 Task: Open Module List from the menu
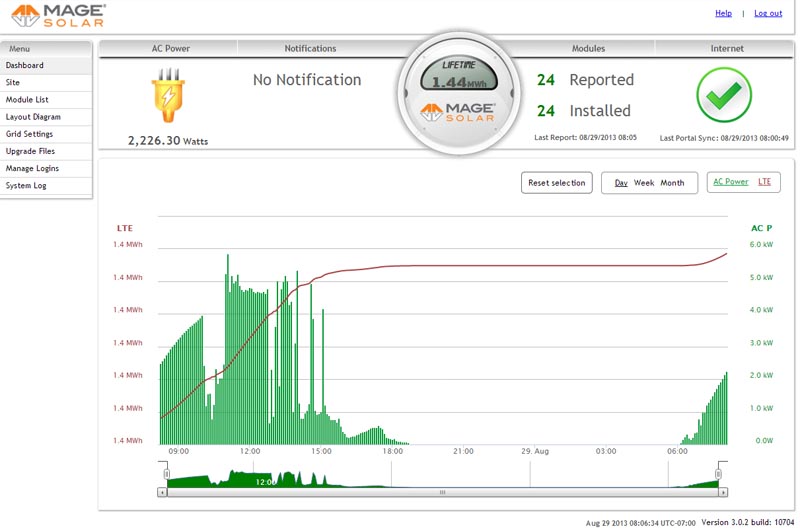(27, 100)
